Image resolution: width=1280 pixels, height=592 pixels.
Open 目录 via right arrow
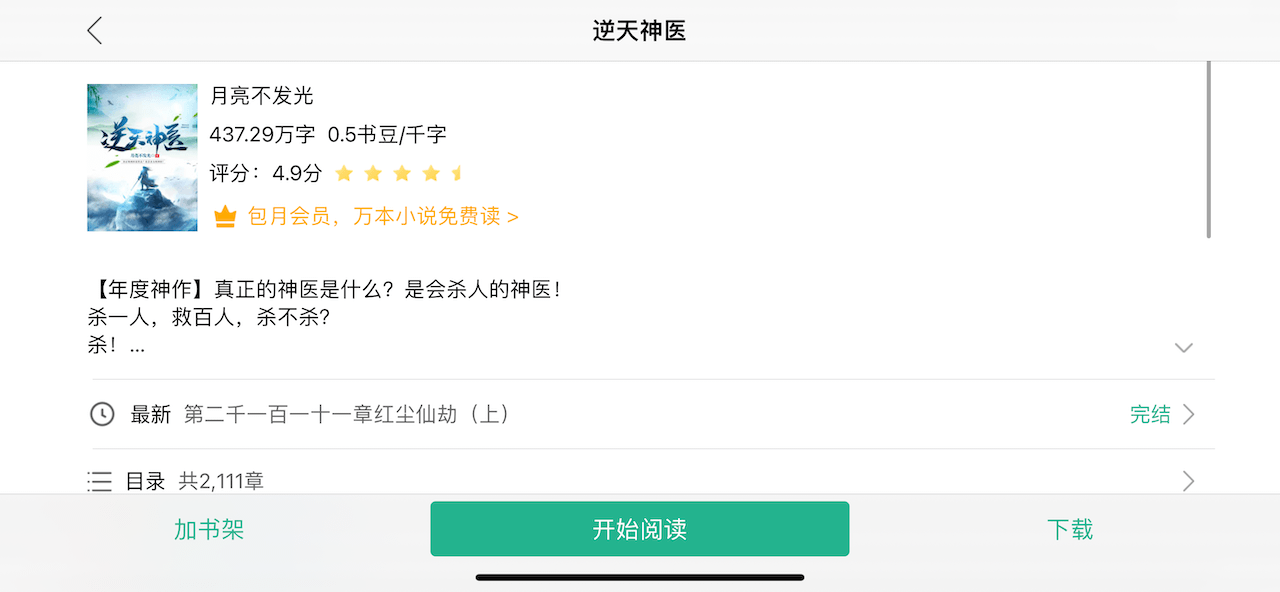click(1189, 482)
